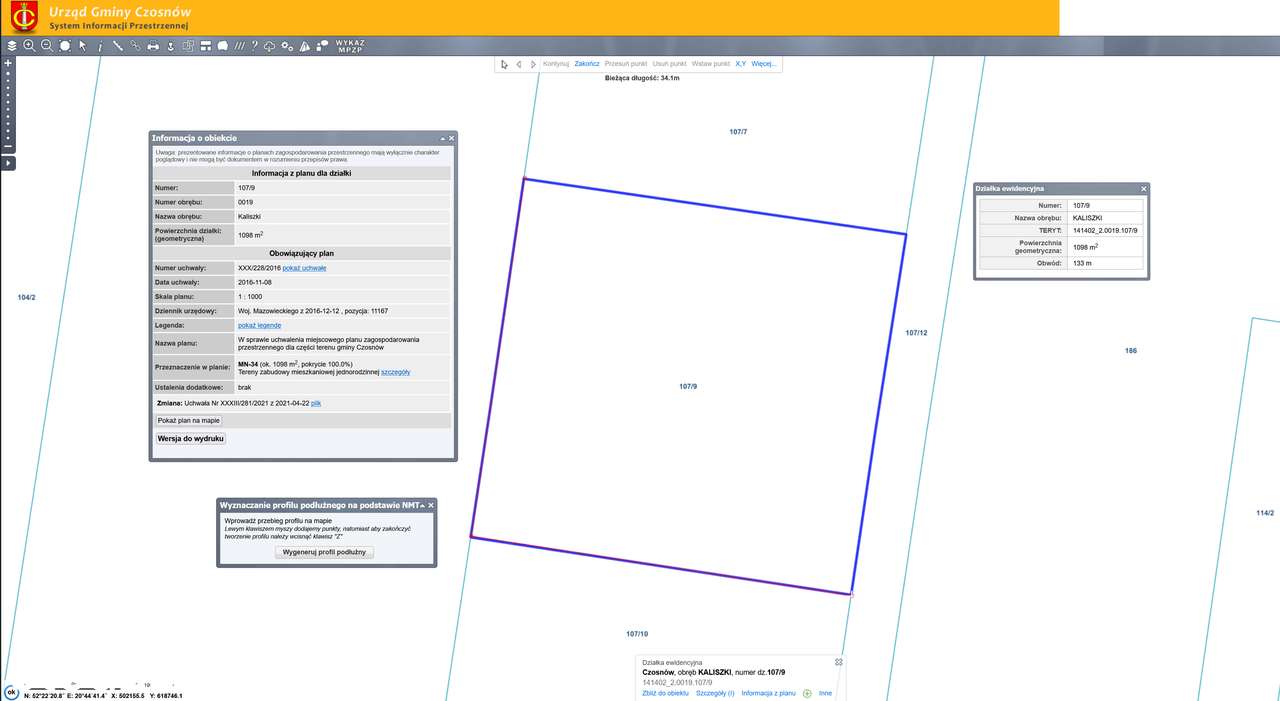Click 'pokaż uchwałę' link
1280x701 pixels.
(304, 268)
